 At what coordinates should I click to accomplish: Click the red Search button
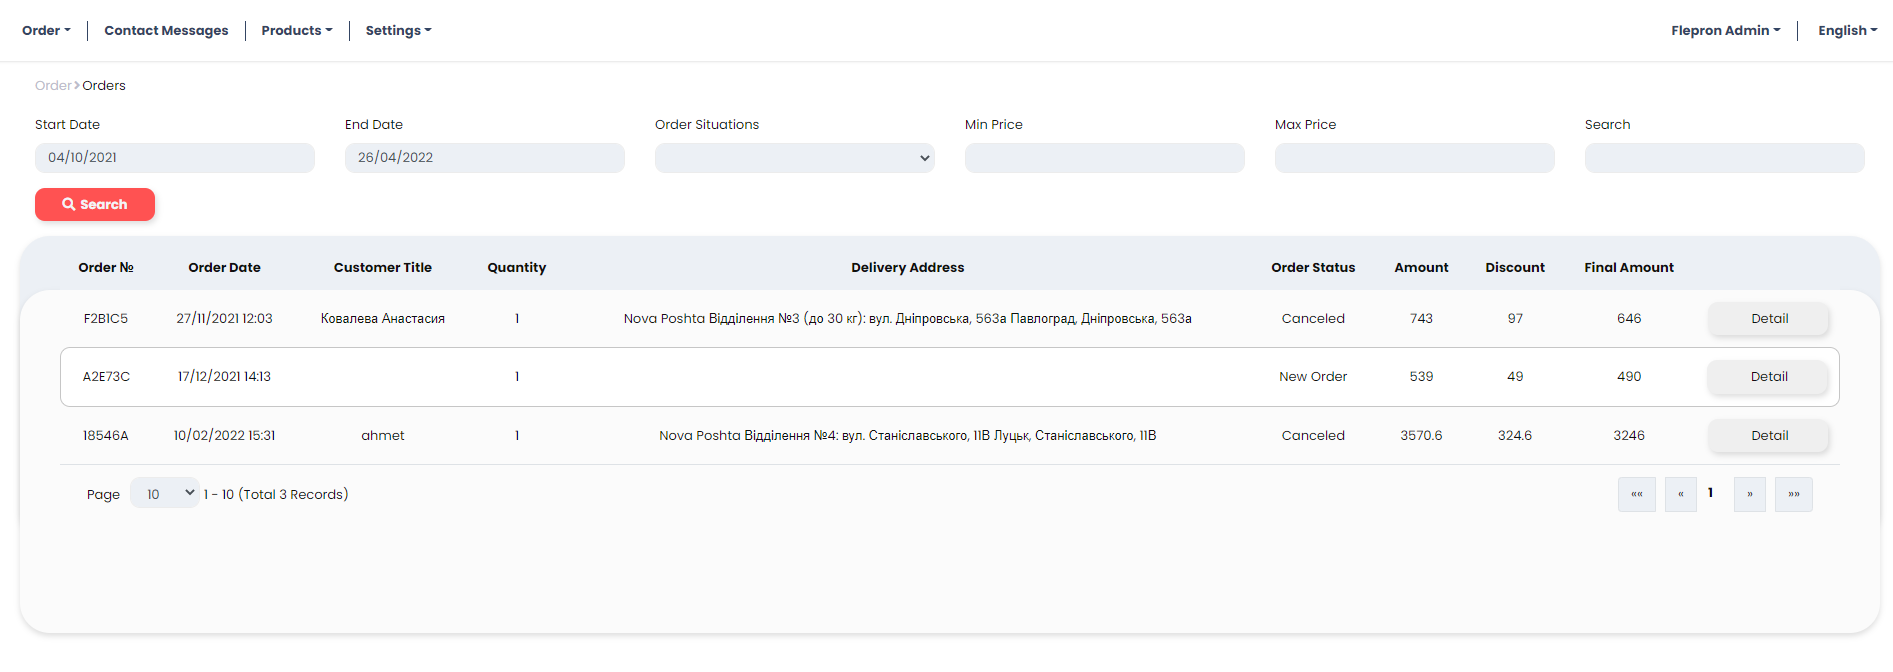tap(95, 204)
